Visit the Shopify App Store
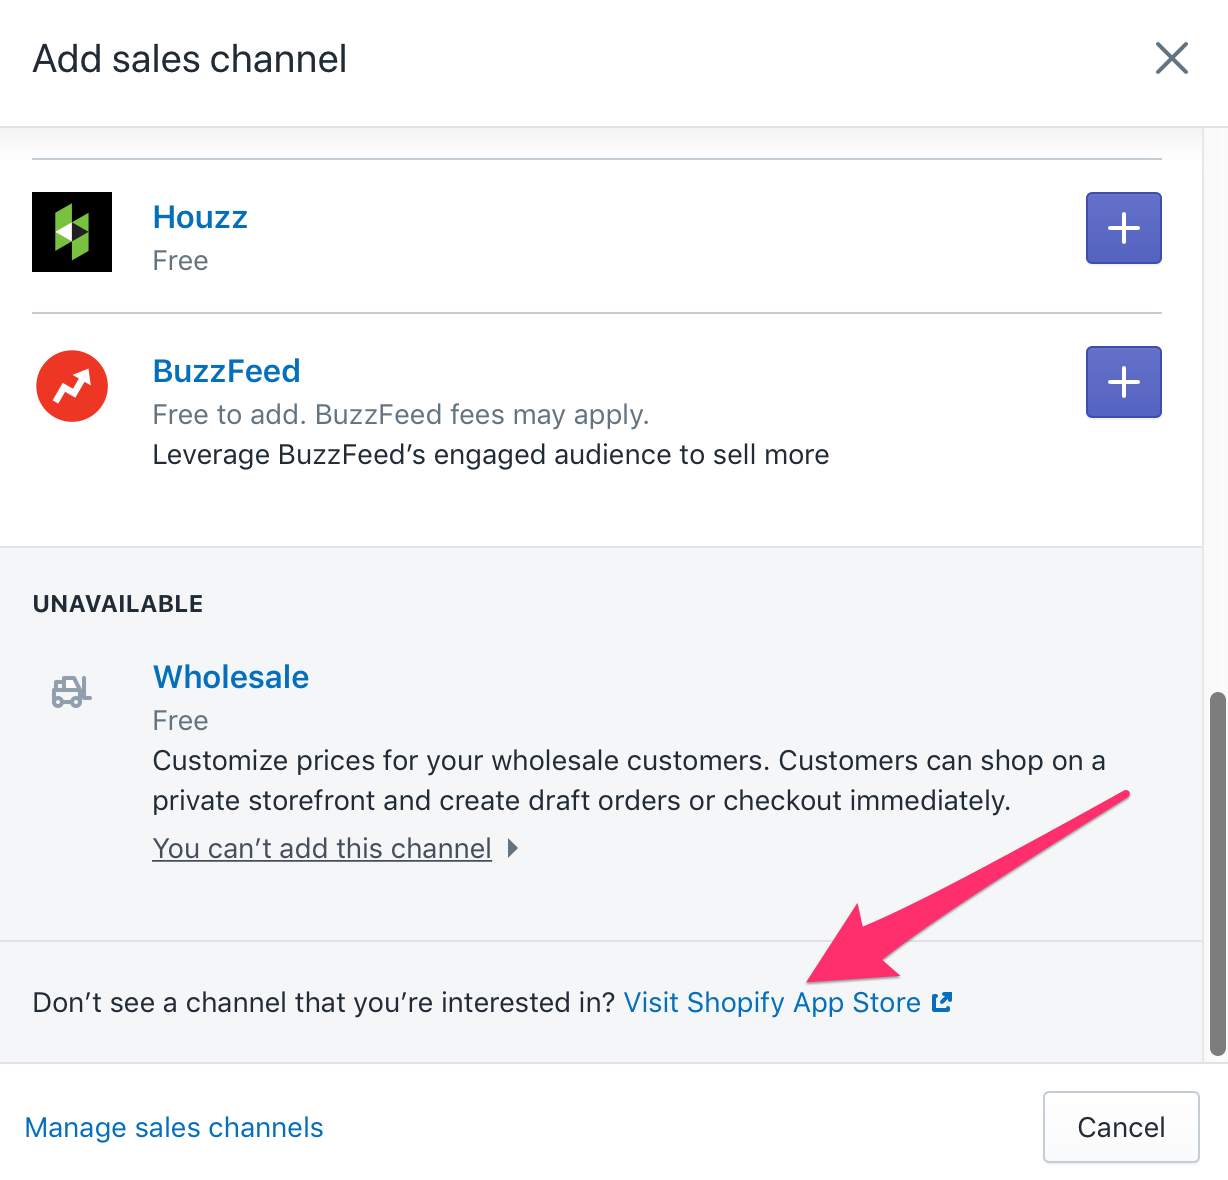This screenshot has height=1180, width=1228. coord(773,1001)
